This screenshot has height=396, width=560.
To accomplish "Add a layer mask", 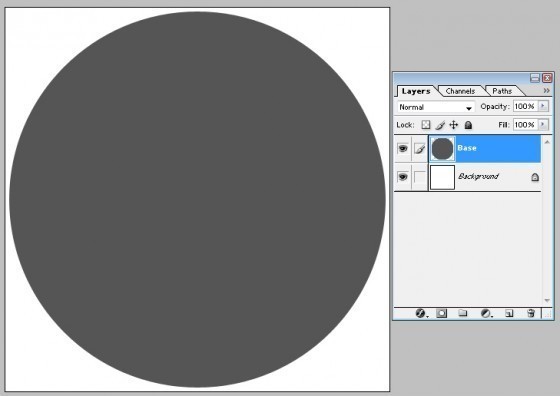I will coord(441,314).
